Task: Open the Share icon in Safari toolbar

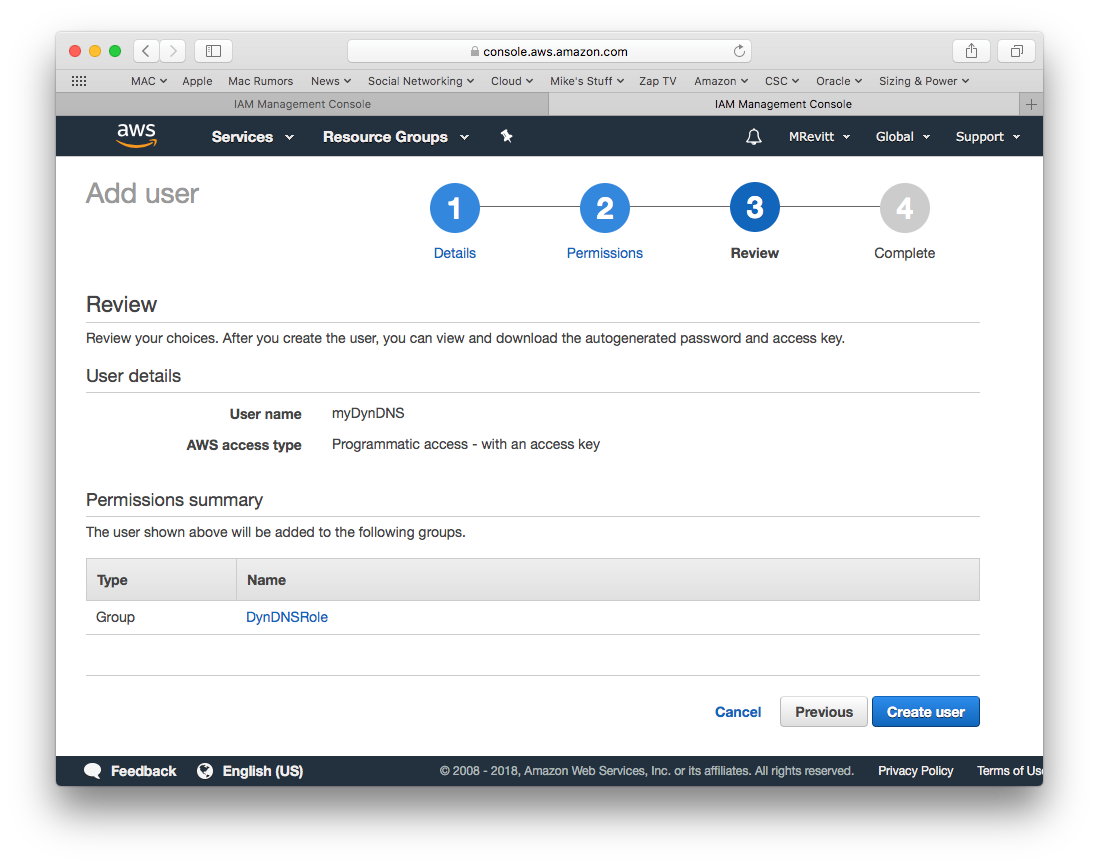Action: [x=971, y=51]
